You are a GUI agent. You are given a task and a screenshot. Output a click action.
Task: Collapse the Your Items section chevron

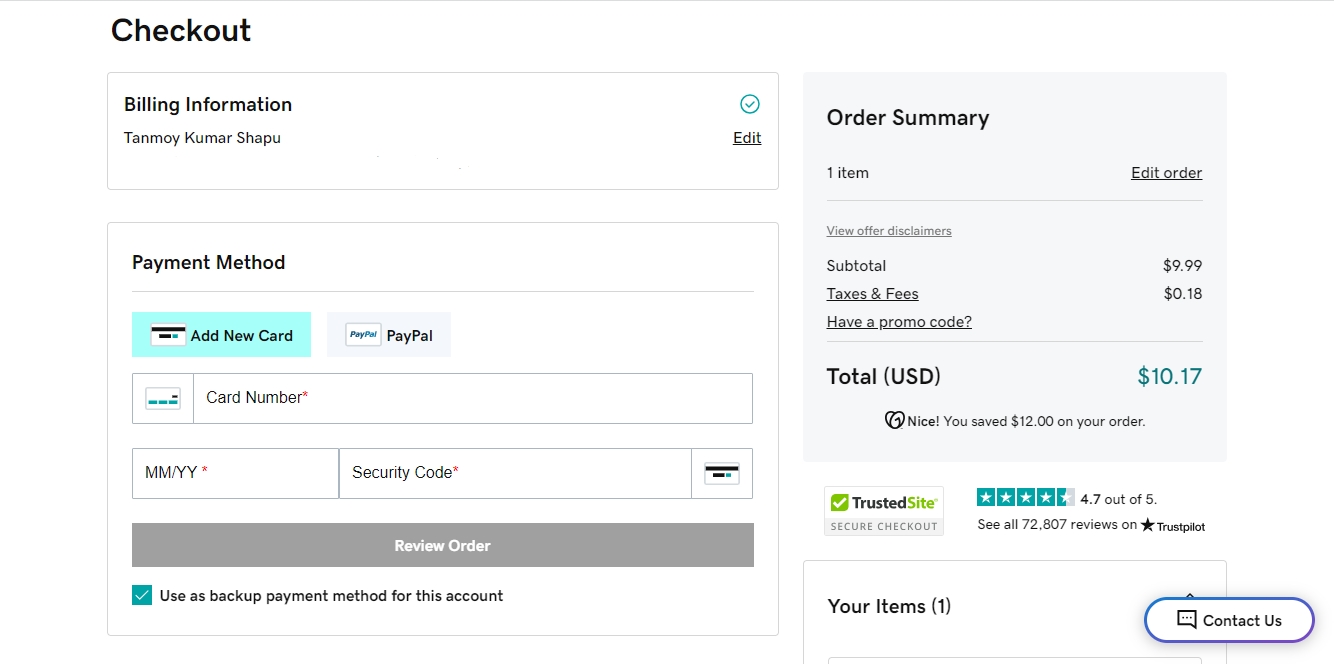(x=1190, y=598)
